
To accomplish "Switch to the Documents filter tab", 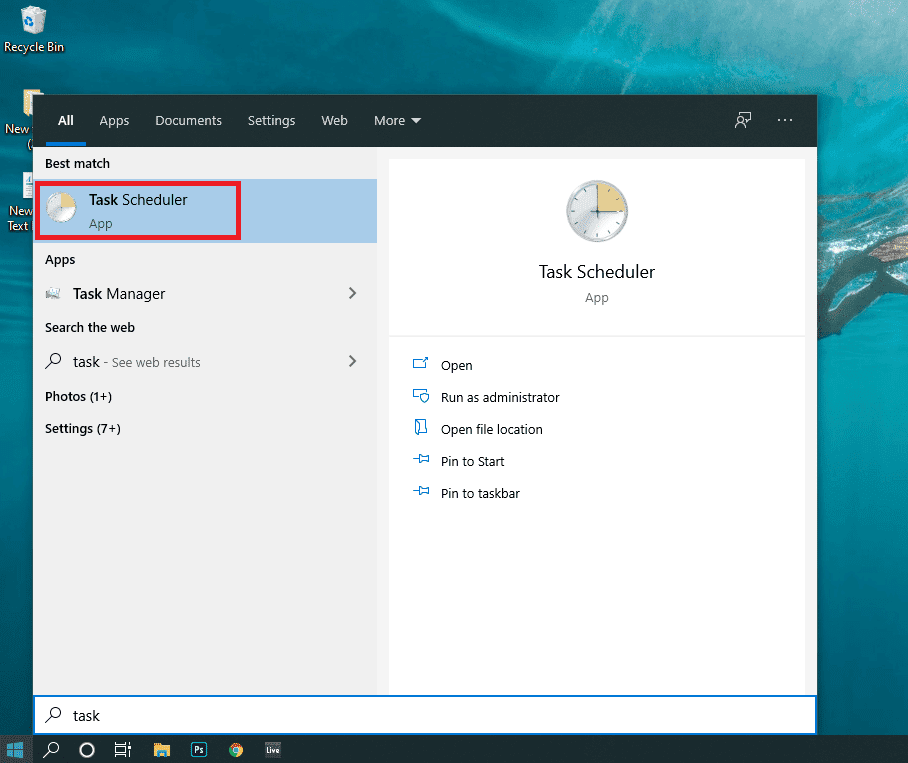I will pos(188,121).
